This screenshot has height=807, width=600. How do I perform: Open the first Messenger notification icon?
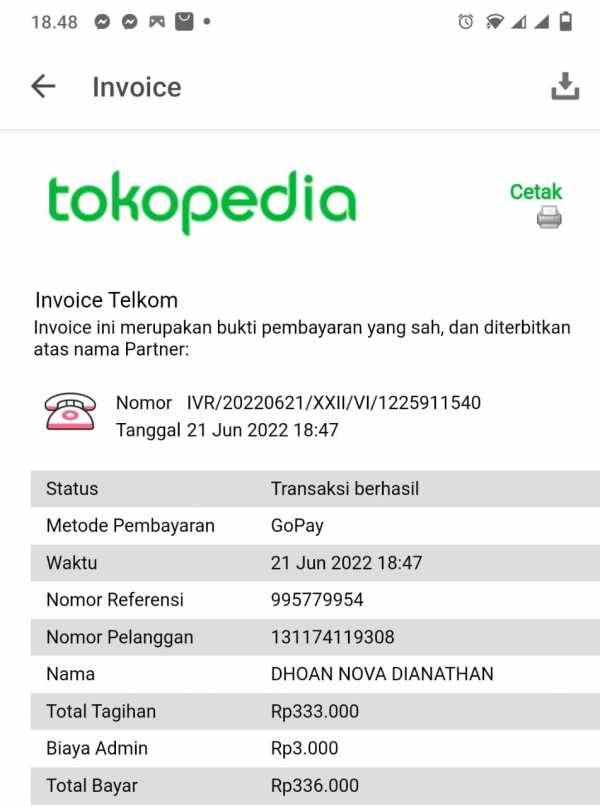(x=102, y=22)
